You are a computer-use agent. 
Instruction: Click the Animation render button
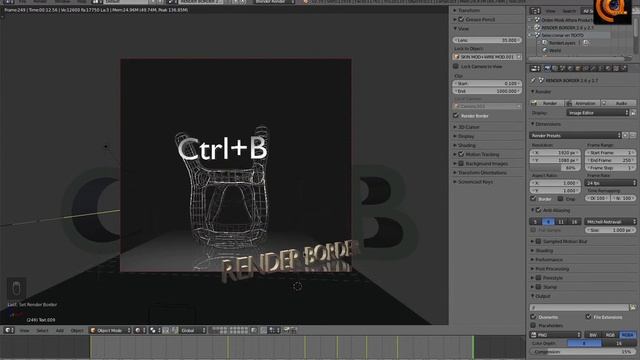click(x=582, y=103)
